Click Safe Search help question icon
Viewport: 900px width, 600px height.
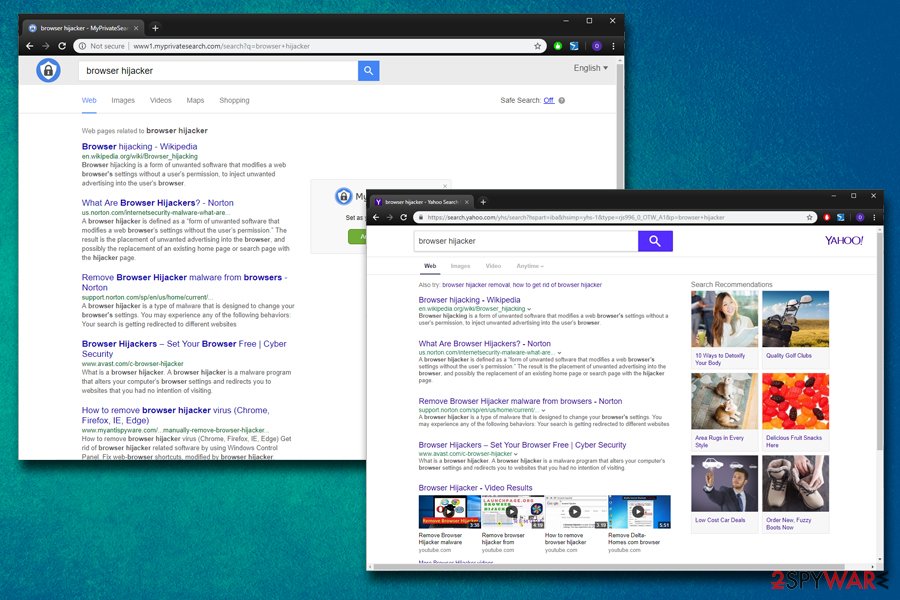click(561, 100)
